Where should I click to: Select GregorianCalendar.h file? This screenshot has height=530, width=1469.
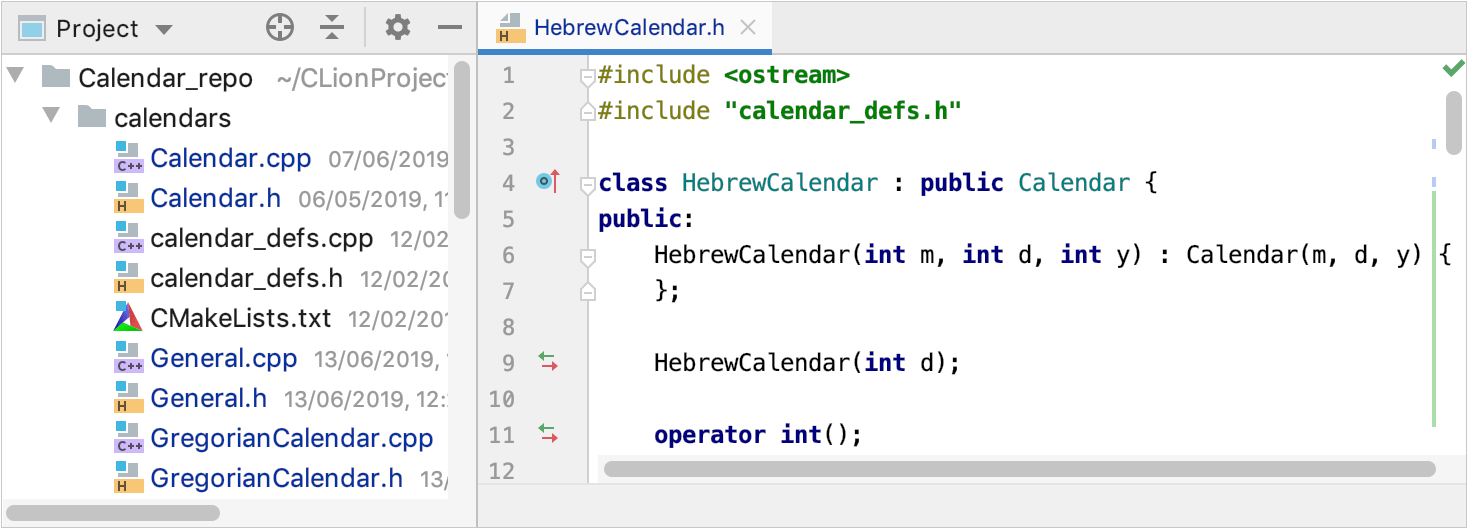276,478
